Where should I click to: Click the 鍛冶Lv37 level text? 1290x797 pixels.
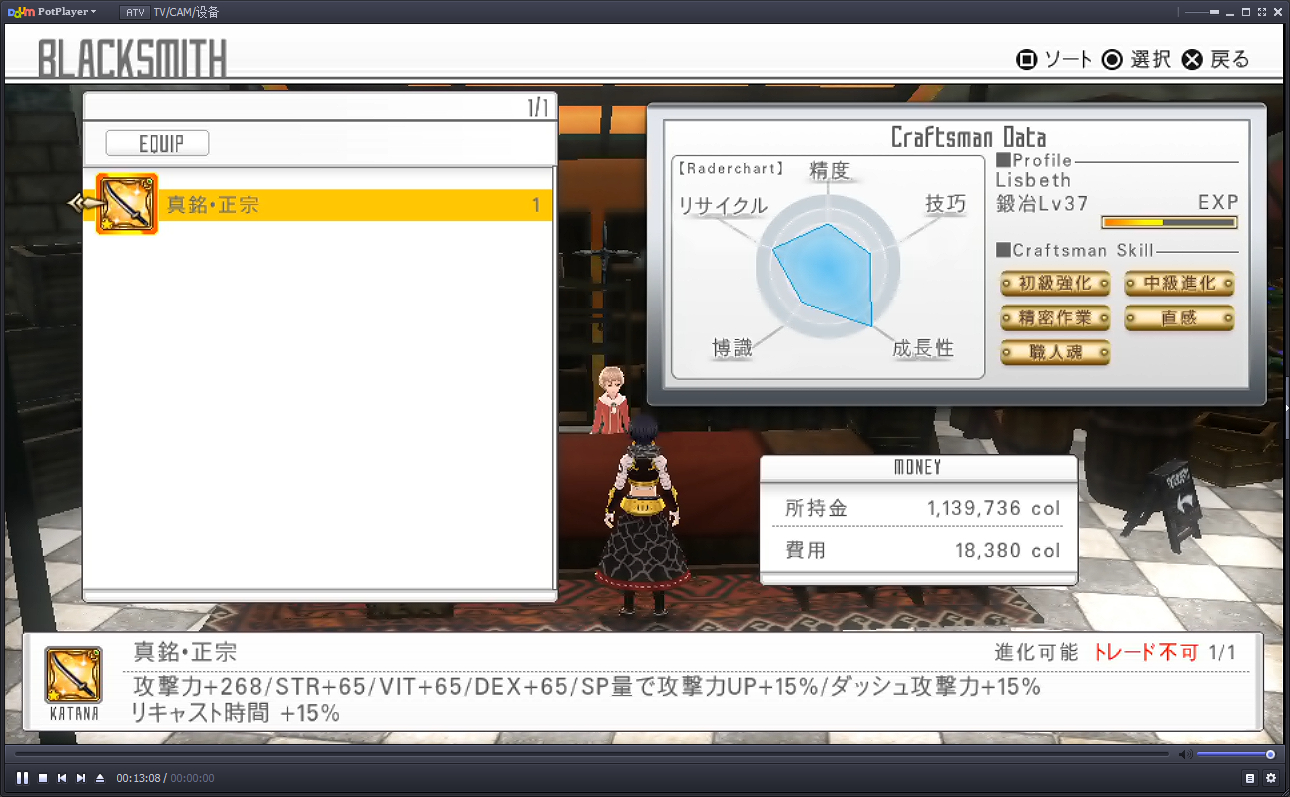tap(1043, 203)
